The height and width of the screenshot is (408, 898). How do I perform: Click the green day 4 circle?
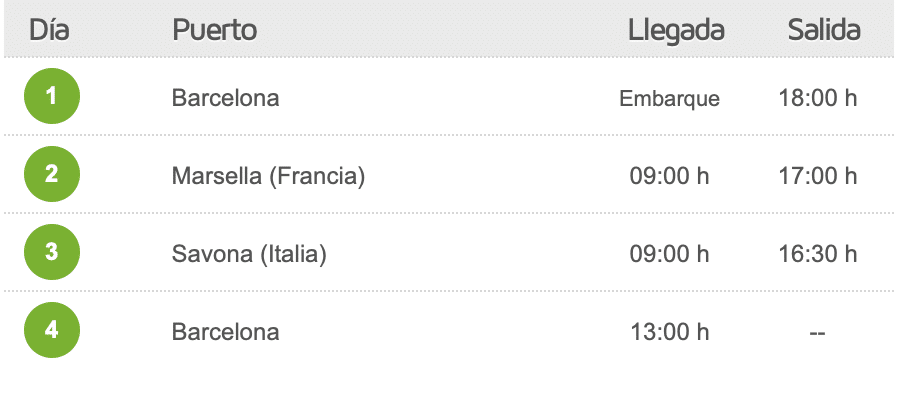click(x=52, y=330)
